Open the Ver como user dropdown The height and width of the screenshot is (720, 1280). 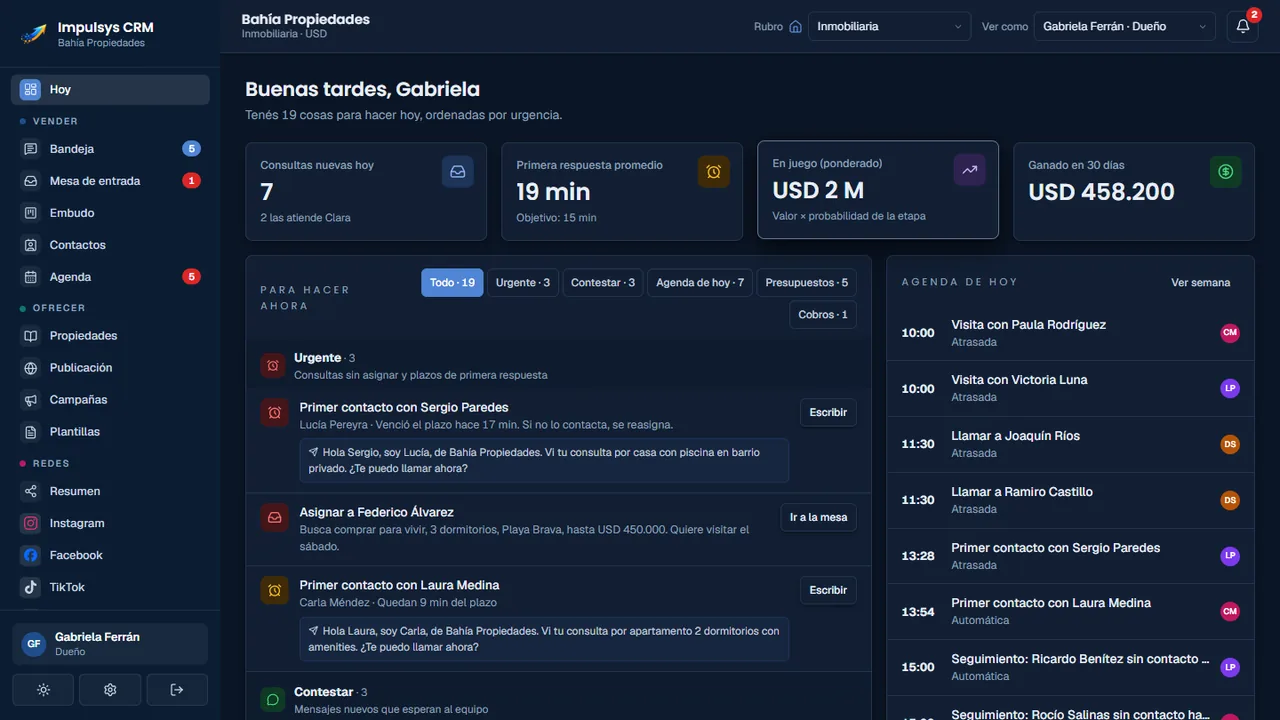click(x=1125, y=27)
